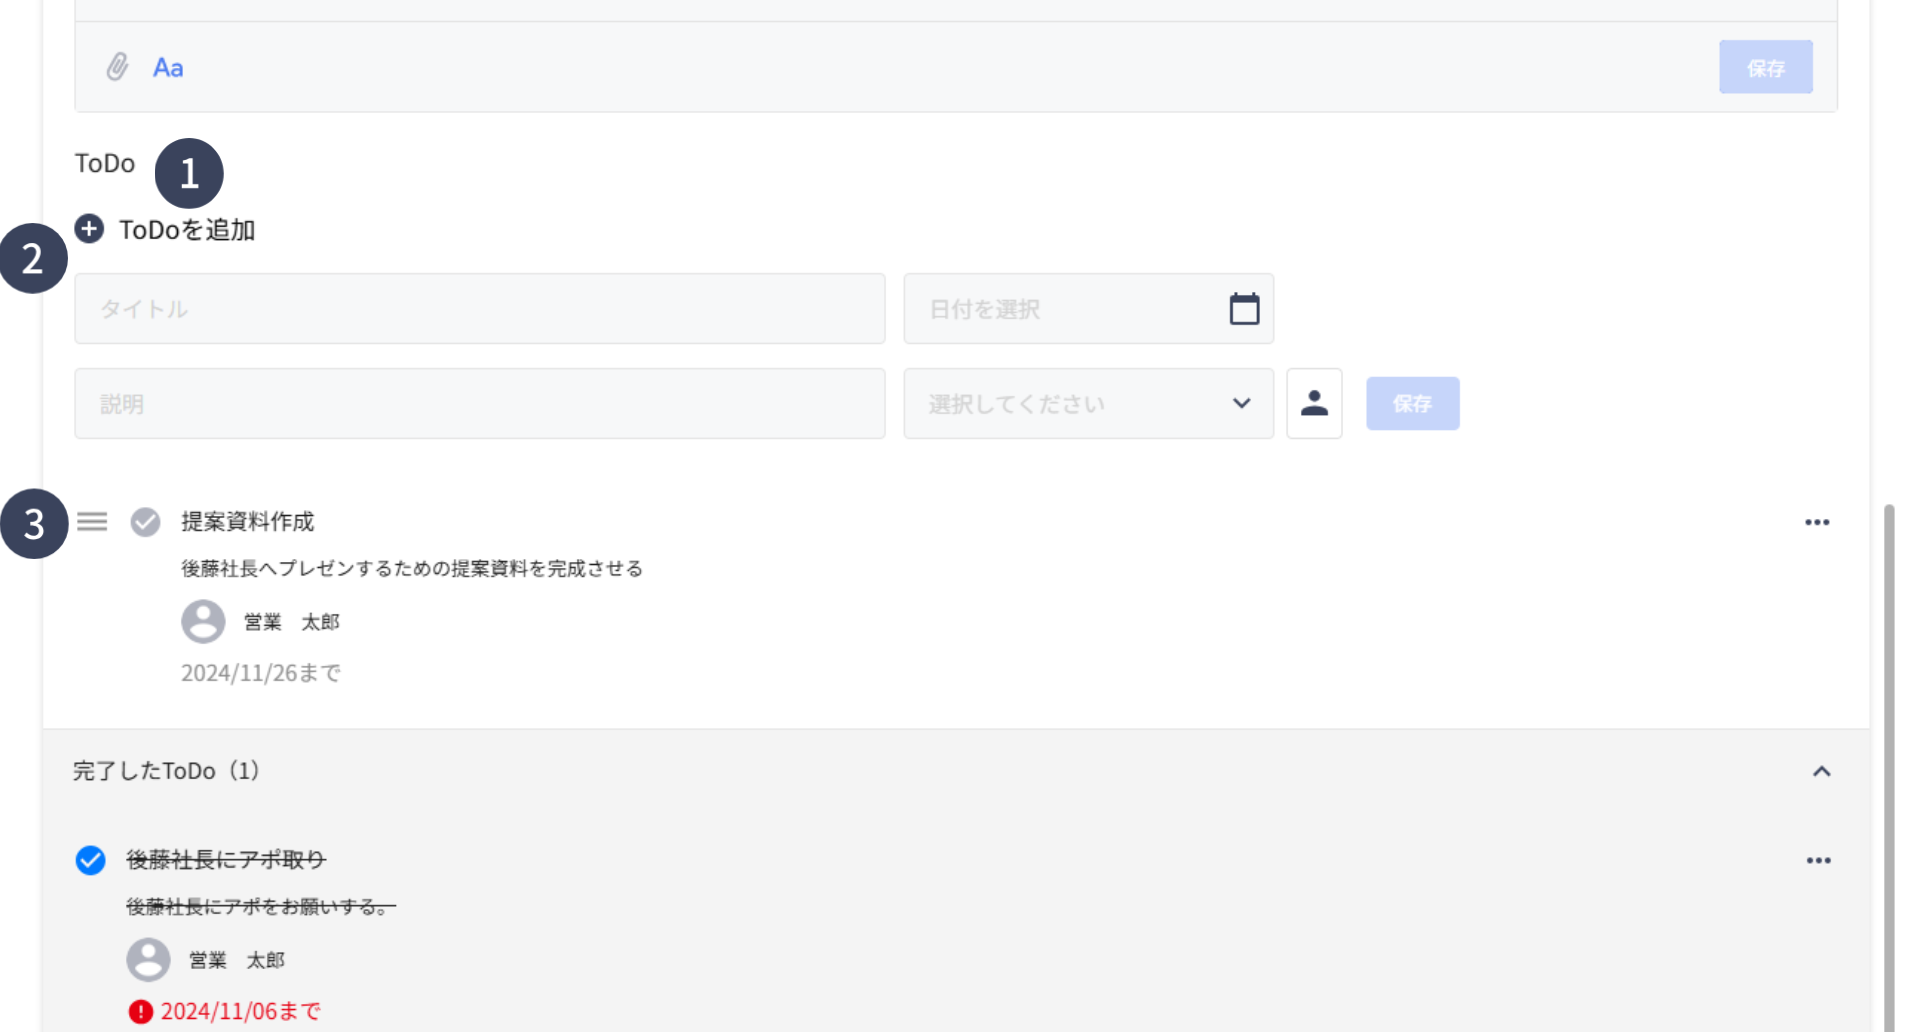This screenshot has height=1032, width=1920.
Task: Mark 提案資料作成 as complete
Action: [x=146, y=522]
